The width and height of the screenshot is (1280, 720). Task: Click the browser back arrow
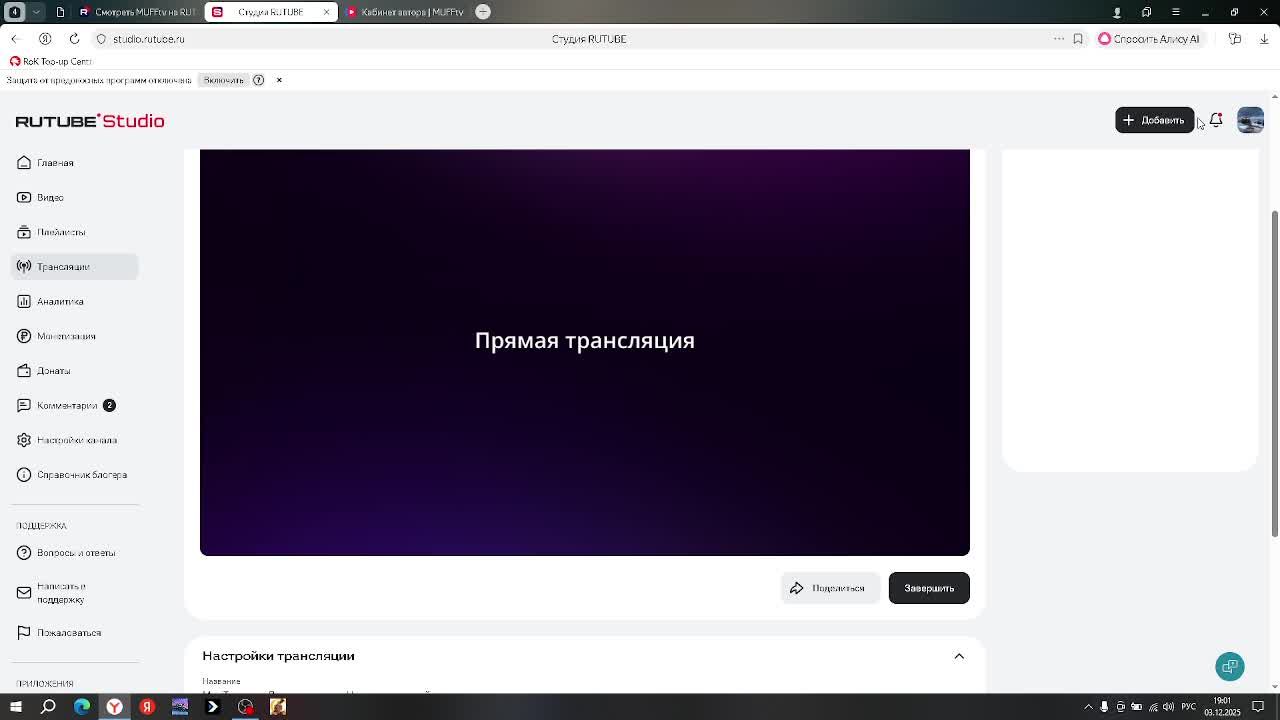click(15, 39)
